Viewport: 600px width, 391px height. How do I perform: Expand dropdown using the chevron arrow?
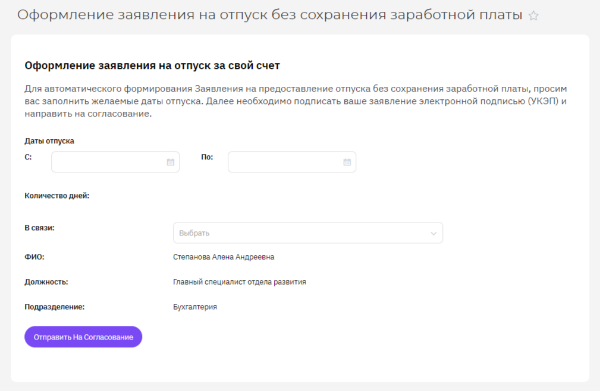tap(433, 233)
